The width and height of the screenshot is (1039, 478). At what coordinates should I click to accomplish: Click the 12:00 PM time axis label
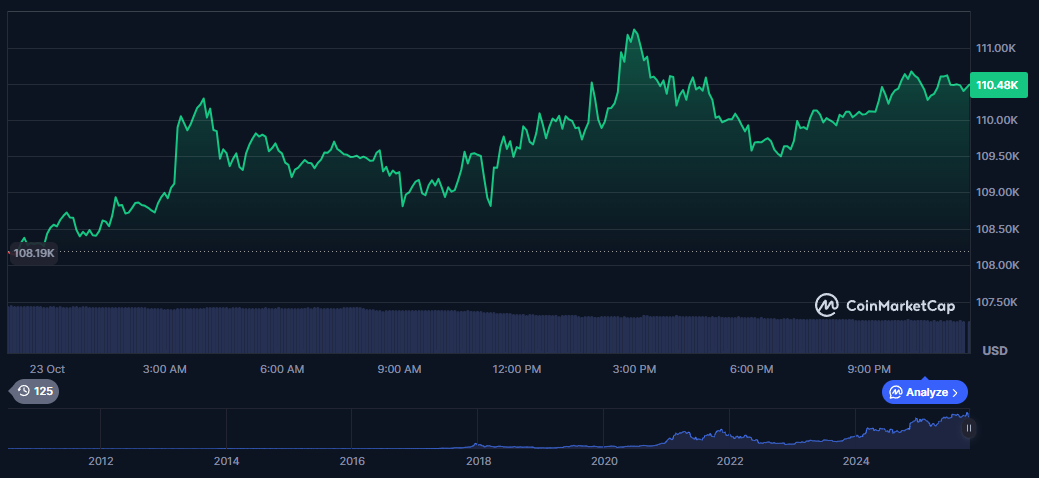(517, 369)
